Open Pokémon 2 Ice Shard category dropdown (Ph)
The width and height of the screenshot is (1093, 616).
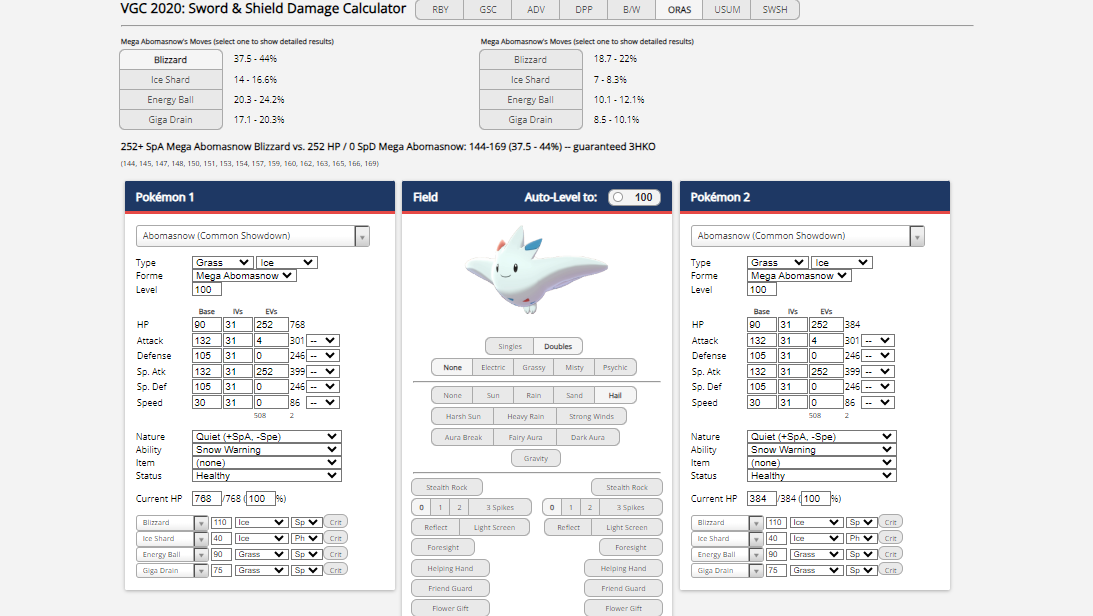pos(860,539)
